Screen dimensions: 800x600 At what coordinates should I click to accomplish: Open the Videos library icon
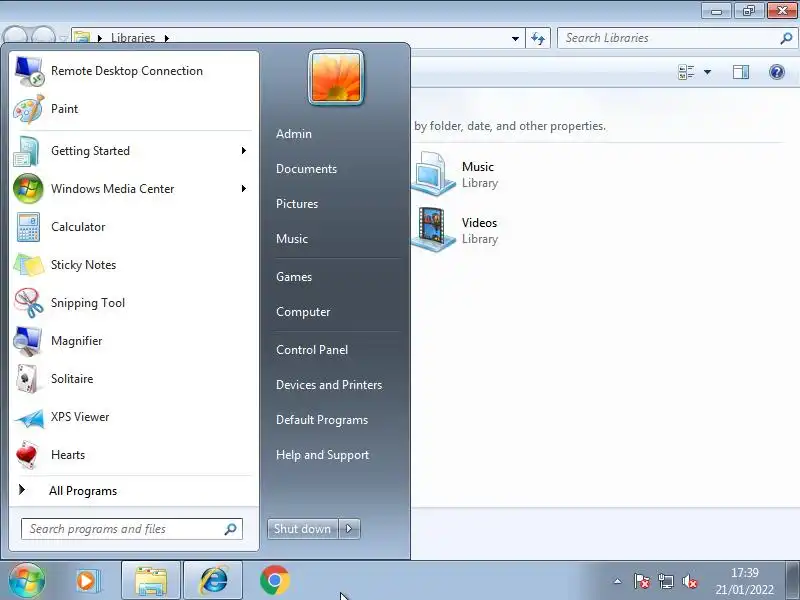tap(433, 230)
